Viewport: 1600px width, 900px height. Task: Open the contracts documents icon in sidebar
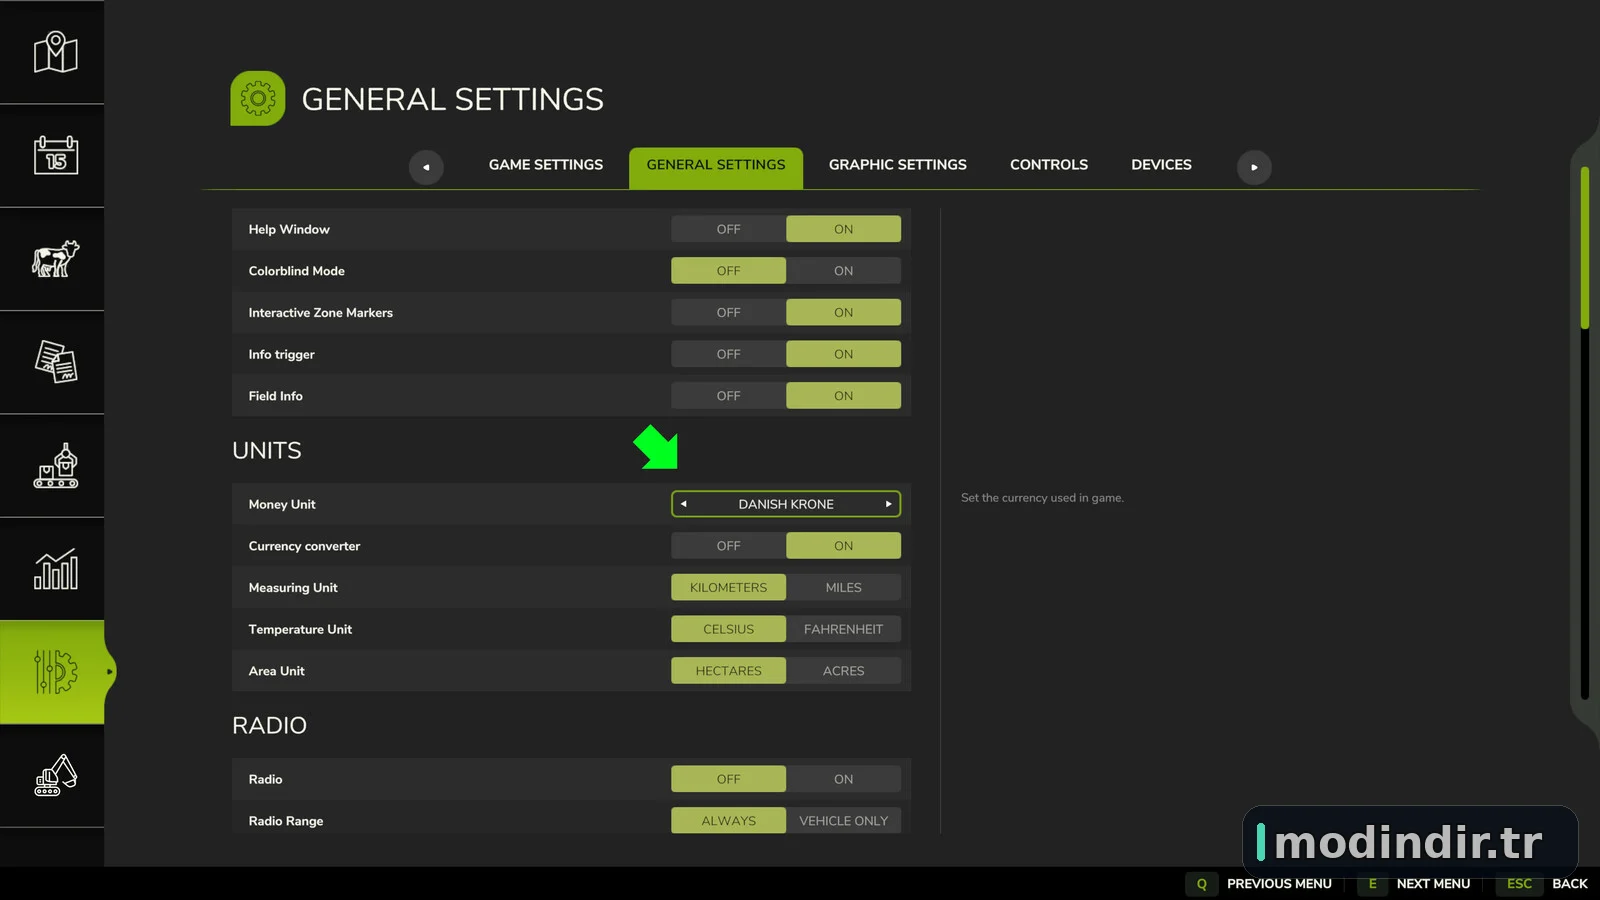(55, 362)
